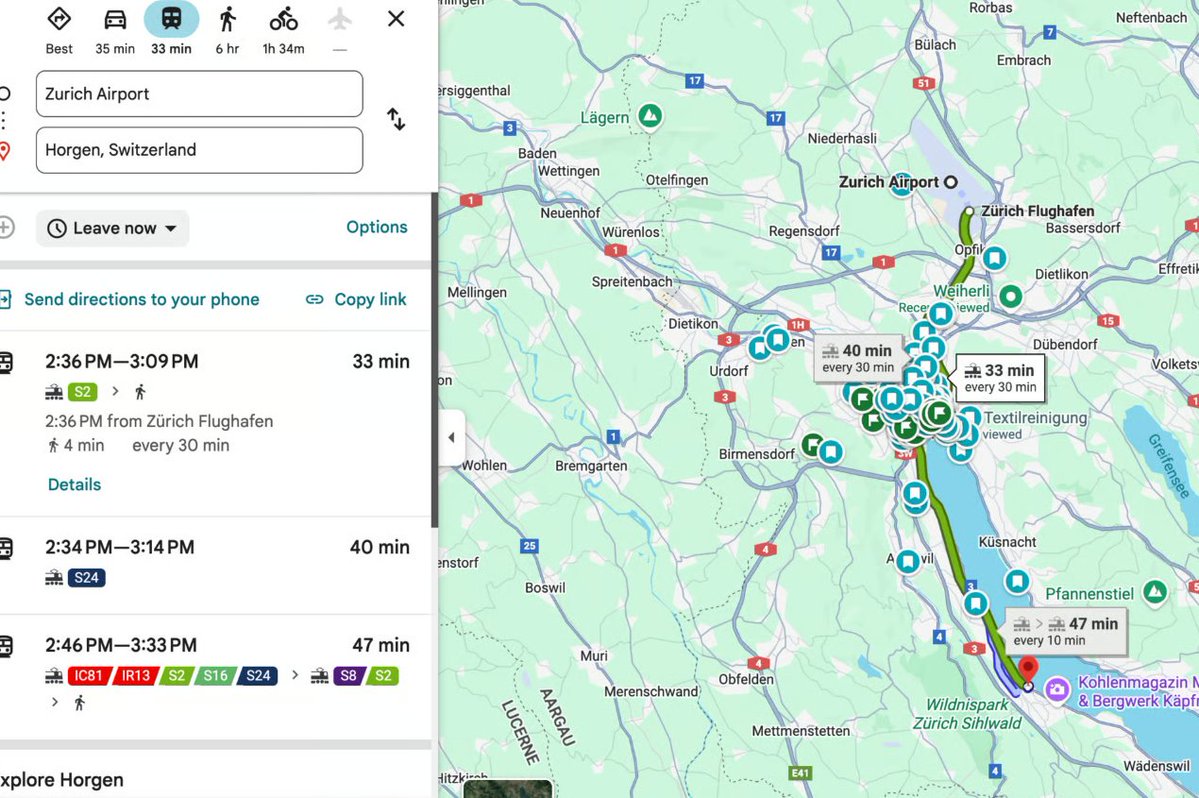Click the saved marker right of Birmensdorf
Viewport: 1199px width, 798px height.
click(x=830, y=452)
